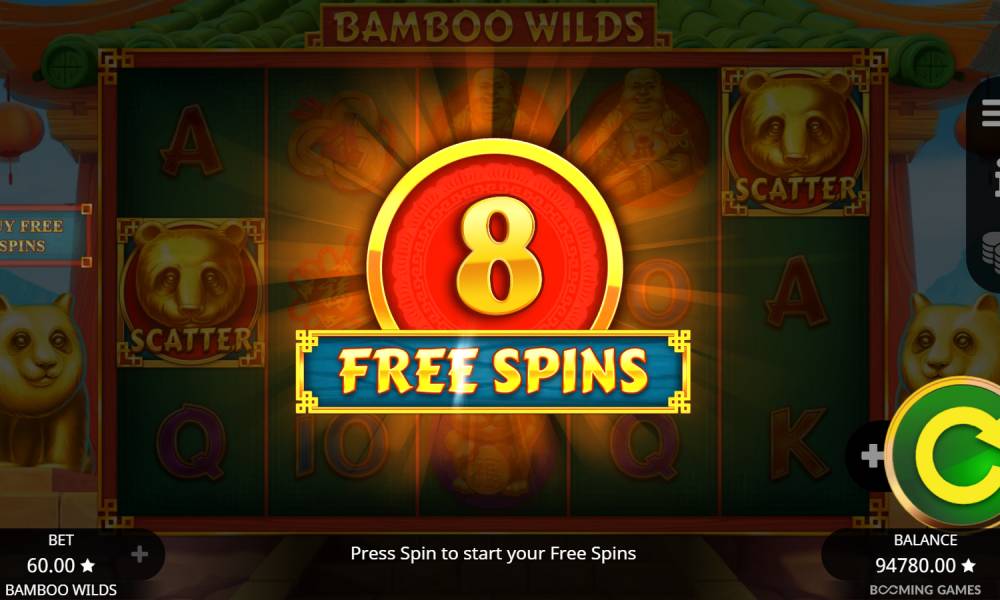
Task: Click the 8 Free Spins banner
Action: pyautogui.click(x=493, y=372)
